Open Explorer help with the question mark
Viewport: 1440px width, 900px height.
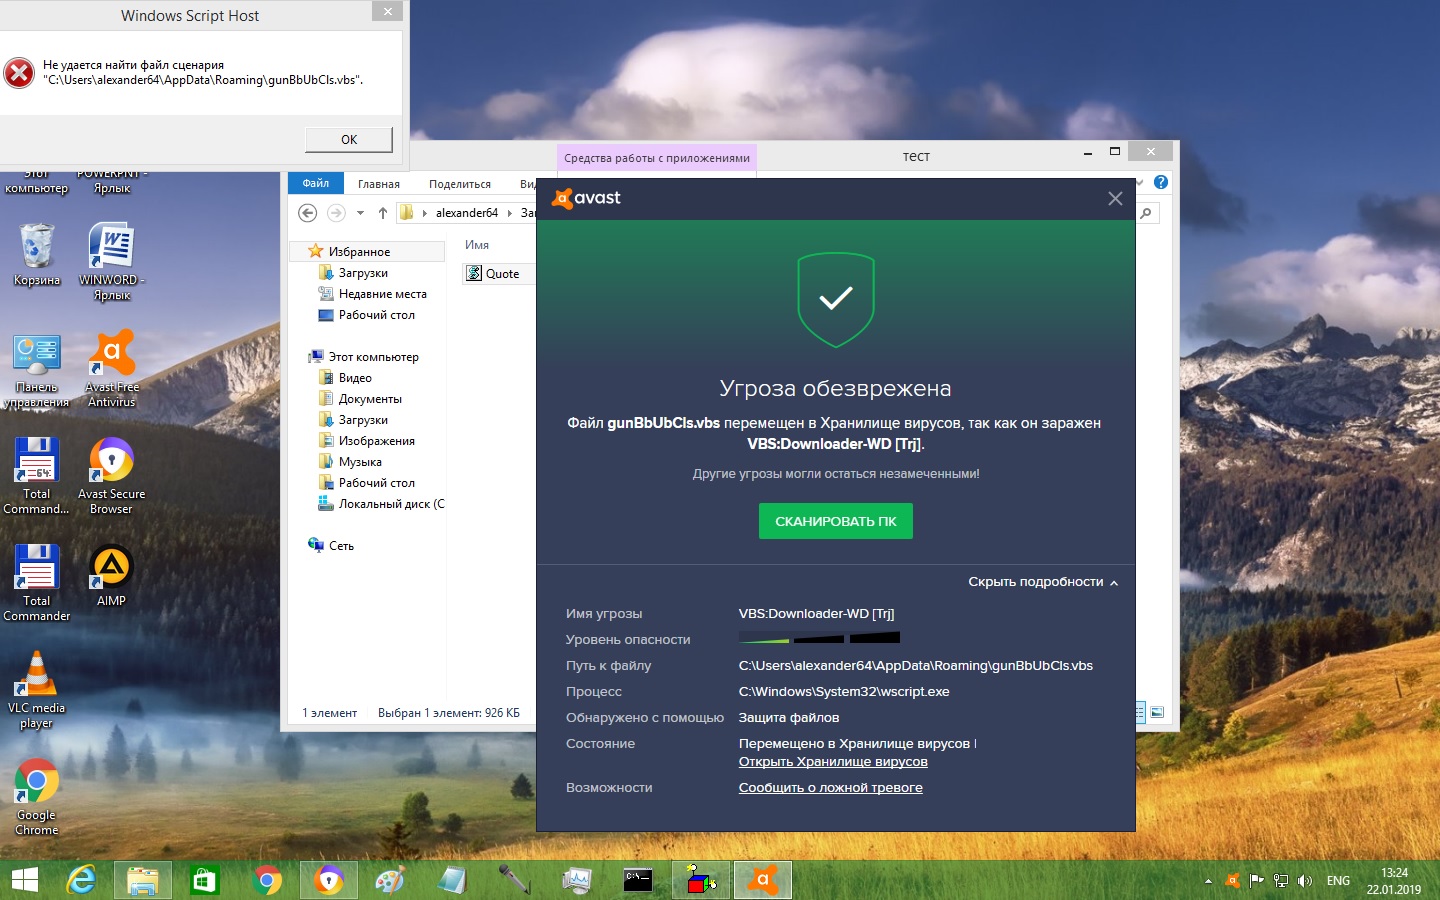coord(1161,182)
